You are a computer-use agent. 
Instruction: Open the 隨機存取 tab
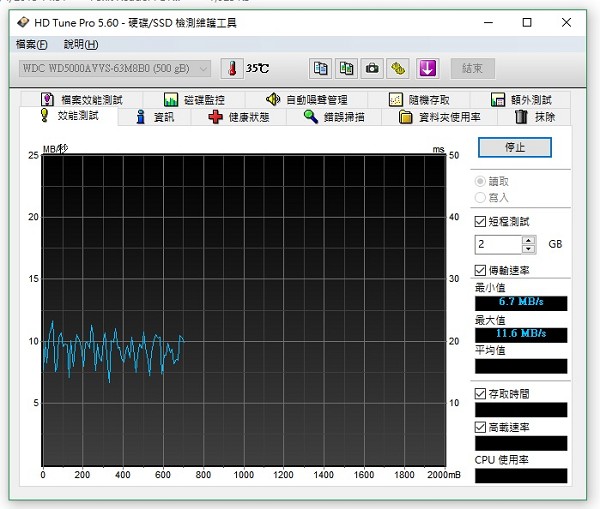[419, 100]
